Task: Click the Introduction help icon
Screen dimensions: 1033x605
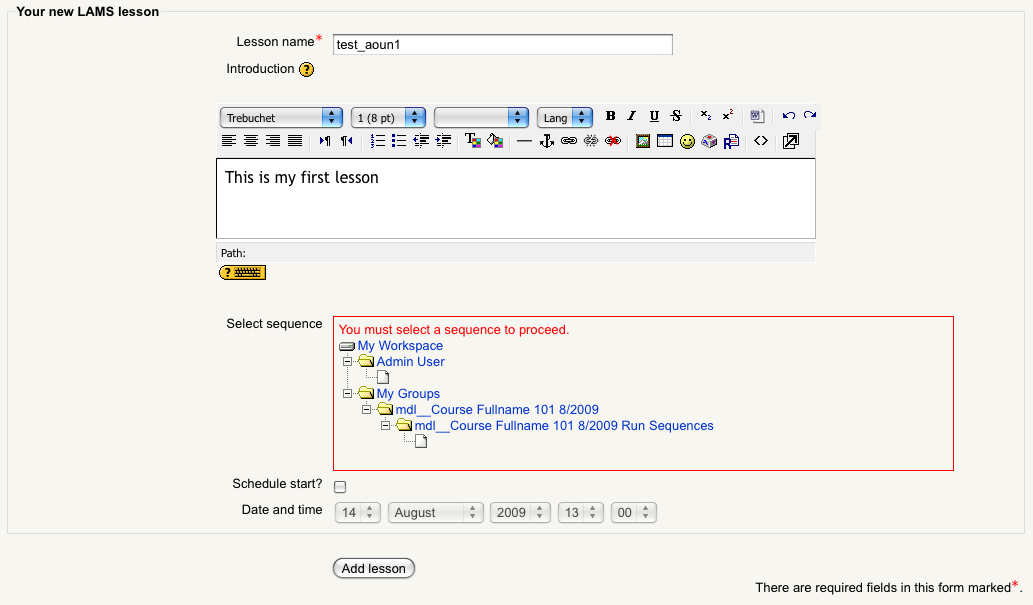Action: [x=307, y=70]
